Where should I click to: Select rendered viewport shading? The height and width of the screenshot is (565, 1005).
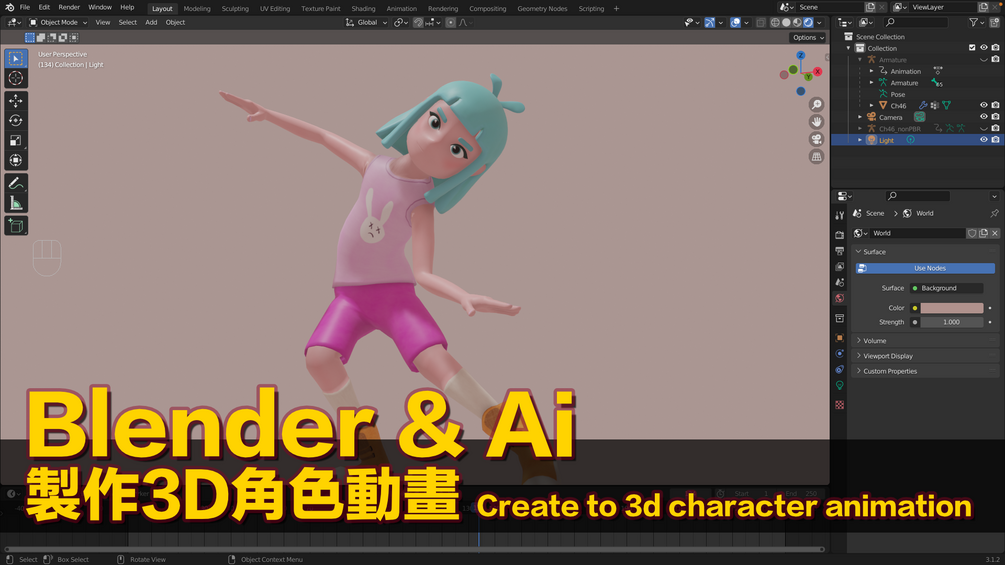808,22
